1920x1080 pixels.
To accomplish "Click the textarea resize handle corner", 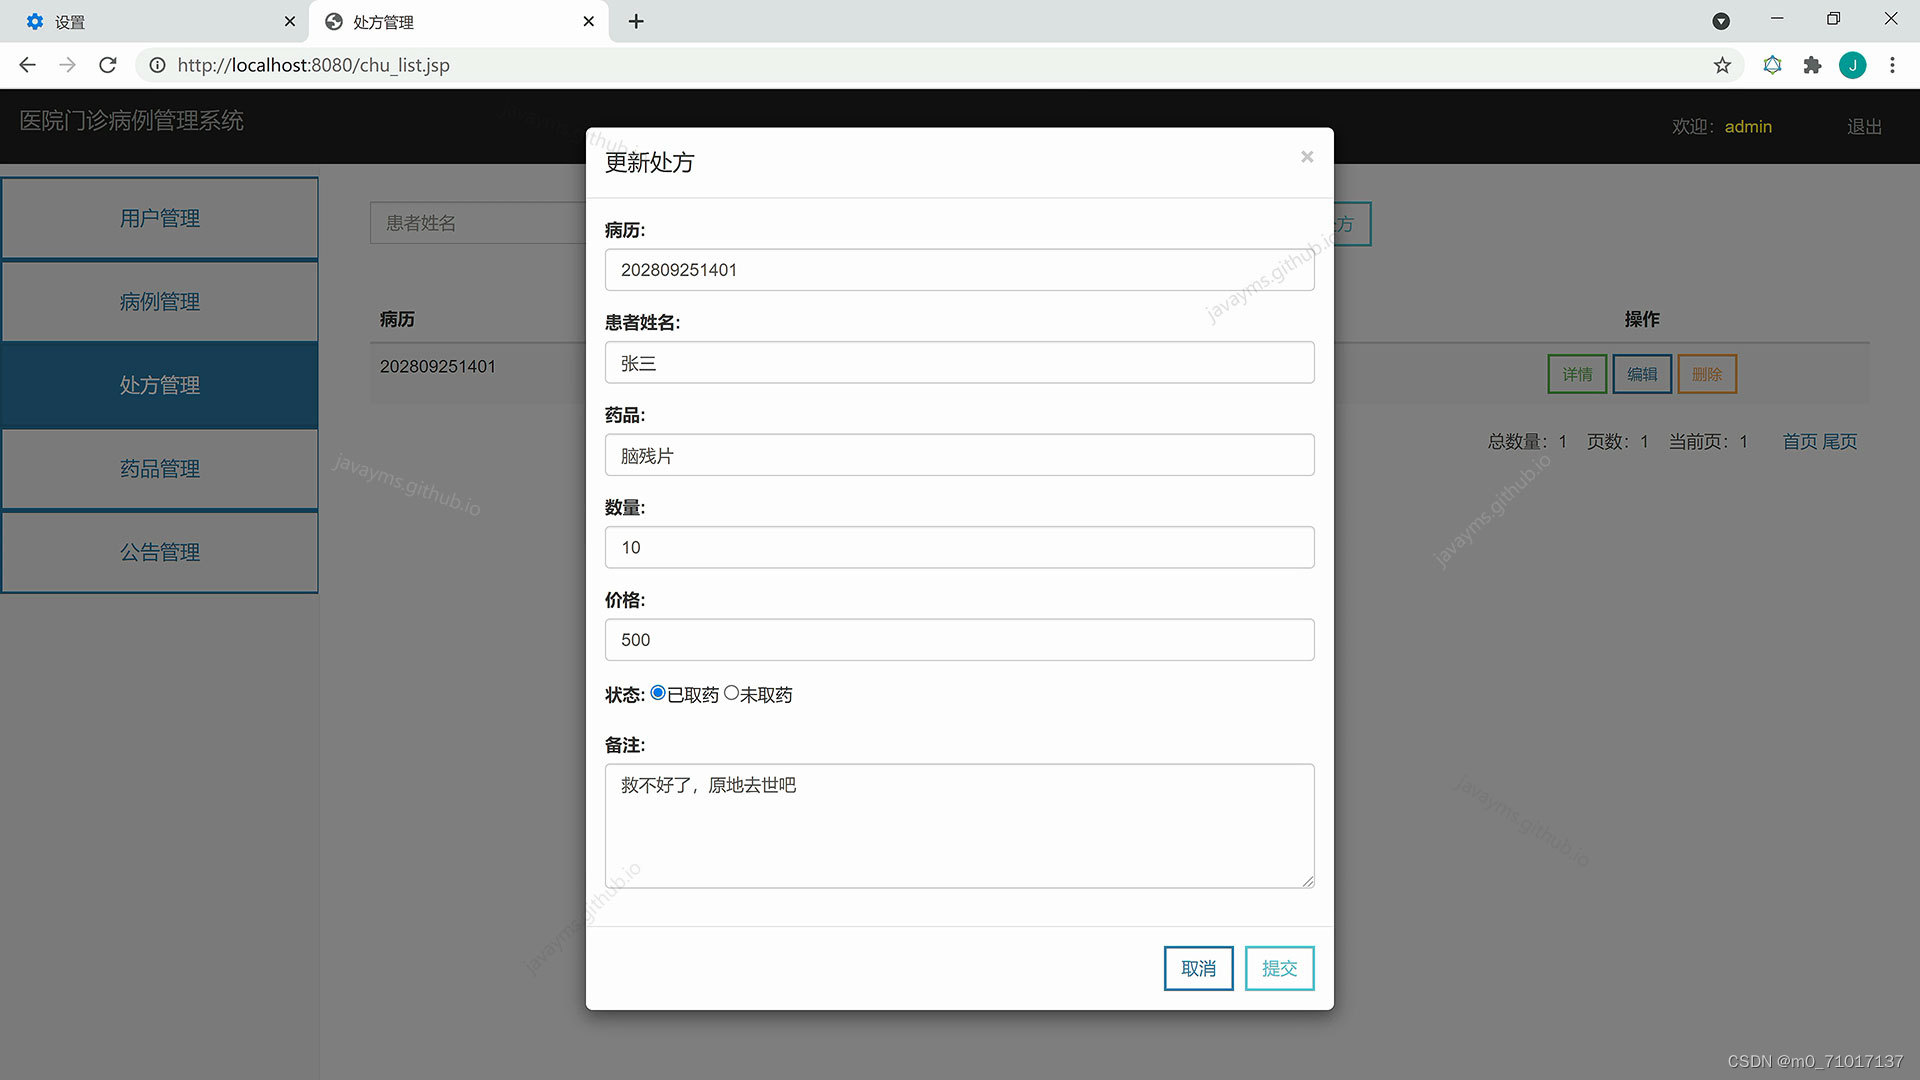I will click(x=1308, y=882).
